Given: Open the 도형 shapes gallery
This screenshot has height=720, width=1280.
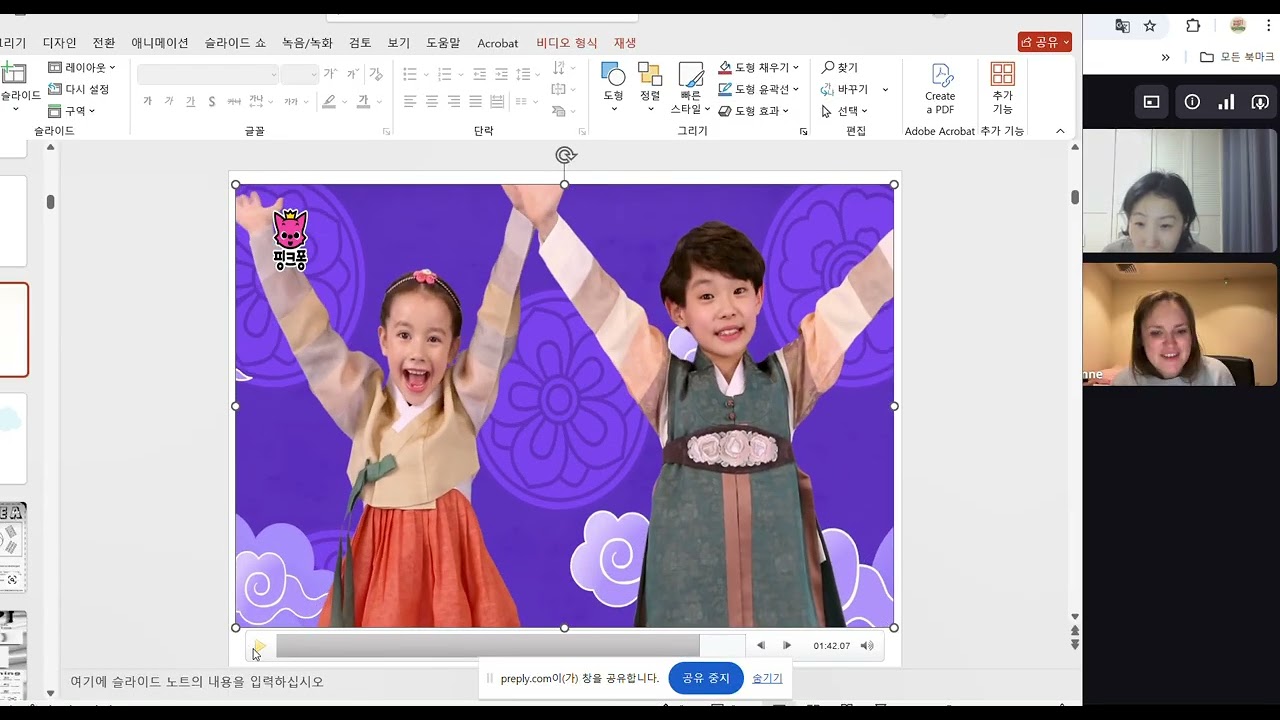Looking at the screenshot, I should point(613,86).
